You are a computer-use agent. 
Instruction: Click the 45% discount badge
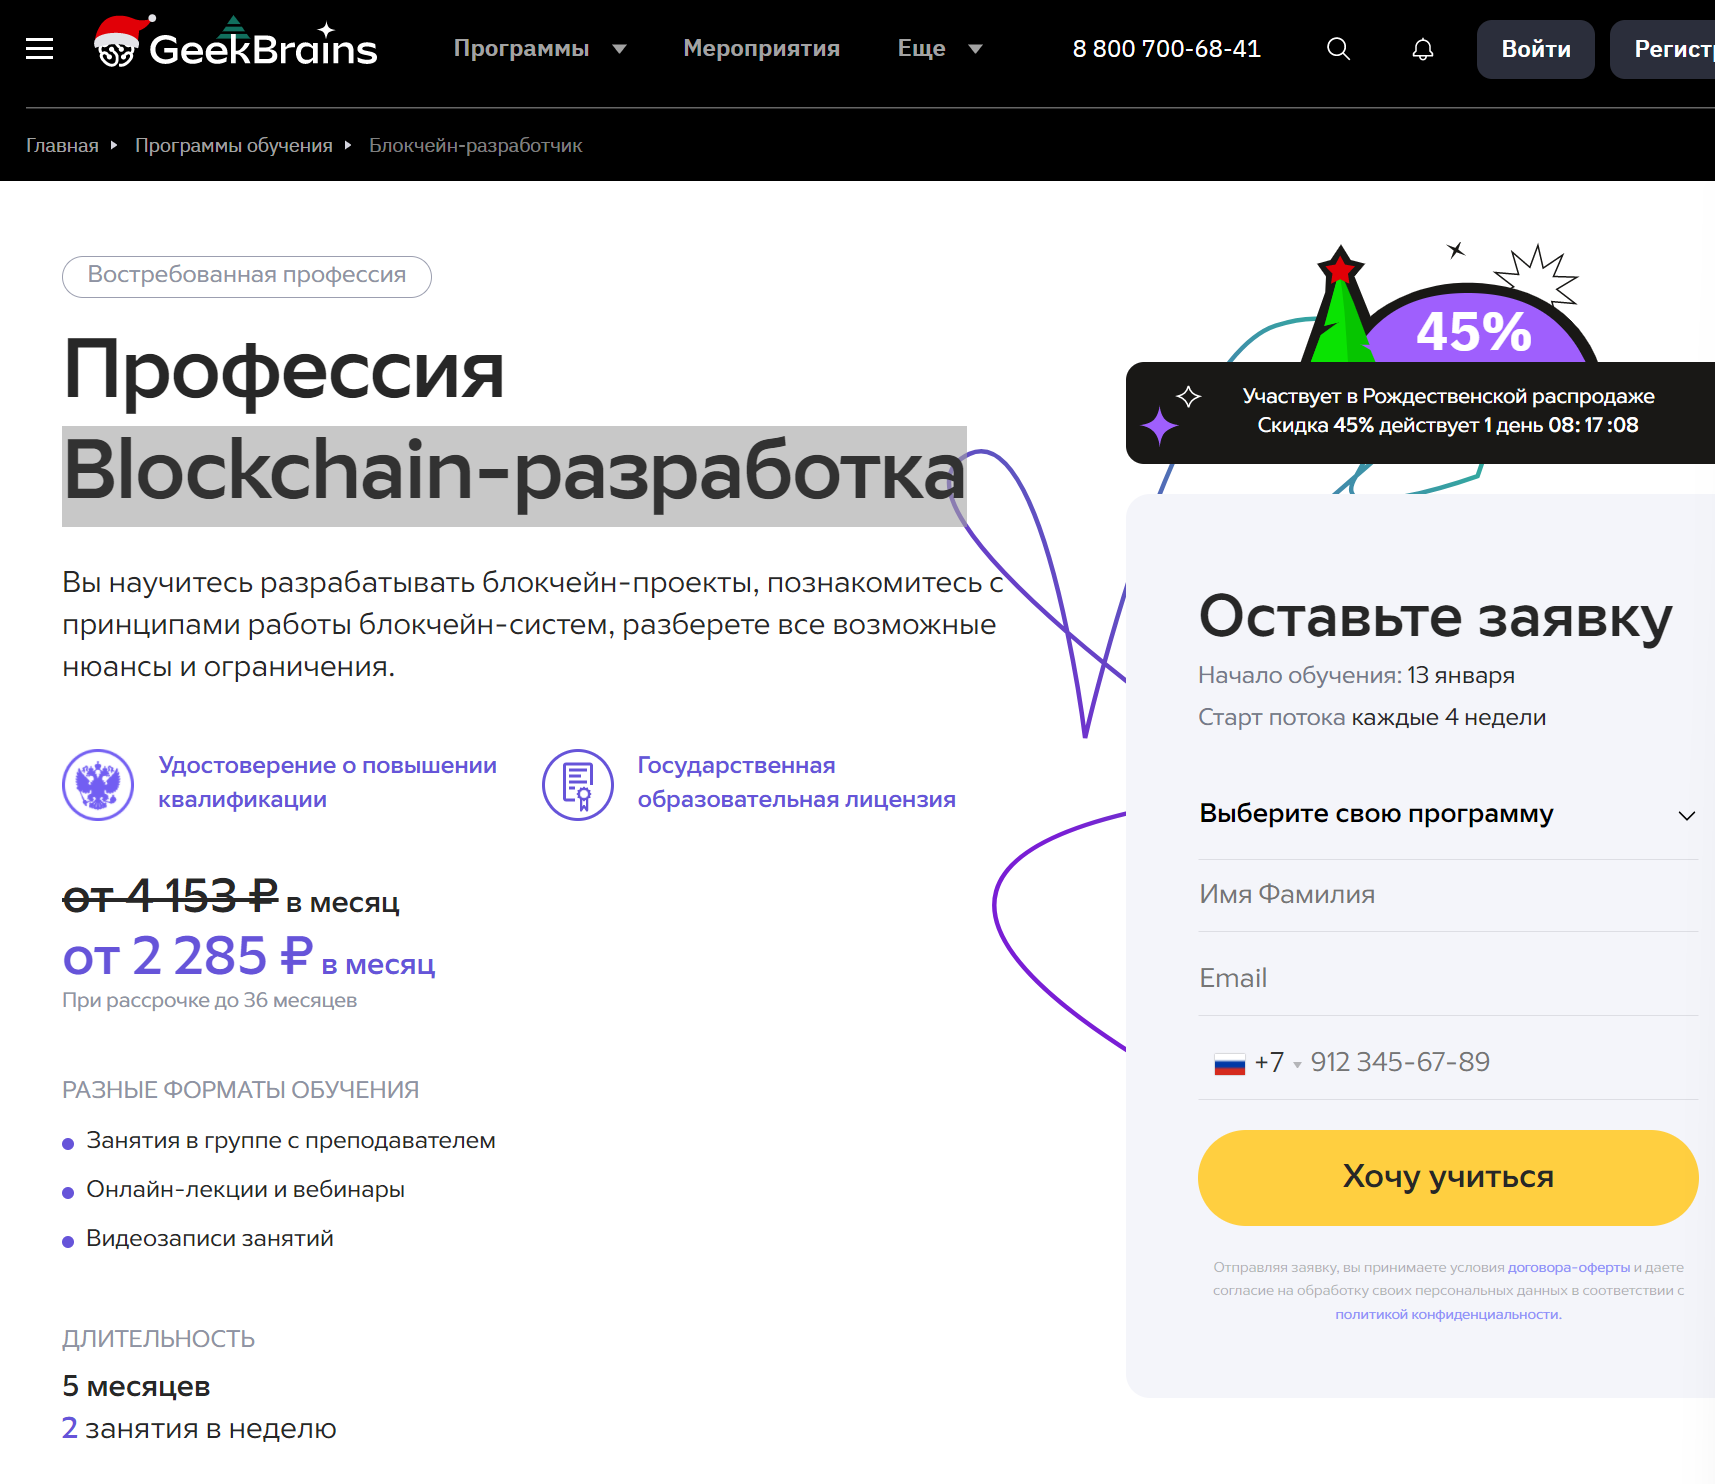[x=1473, y=330]
